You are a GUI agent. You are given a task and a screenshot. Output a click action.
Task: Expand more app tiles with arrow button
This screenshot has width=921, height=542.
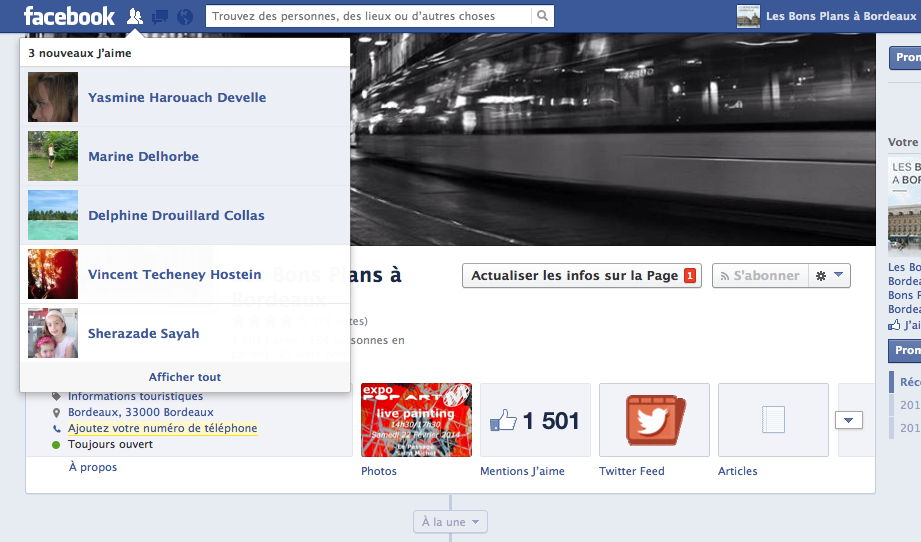(x=849, y=420)
